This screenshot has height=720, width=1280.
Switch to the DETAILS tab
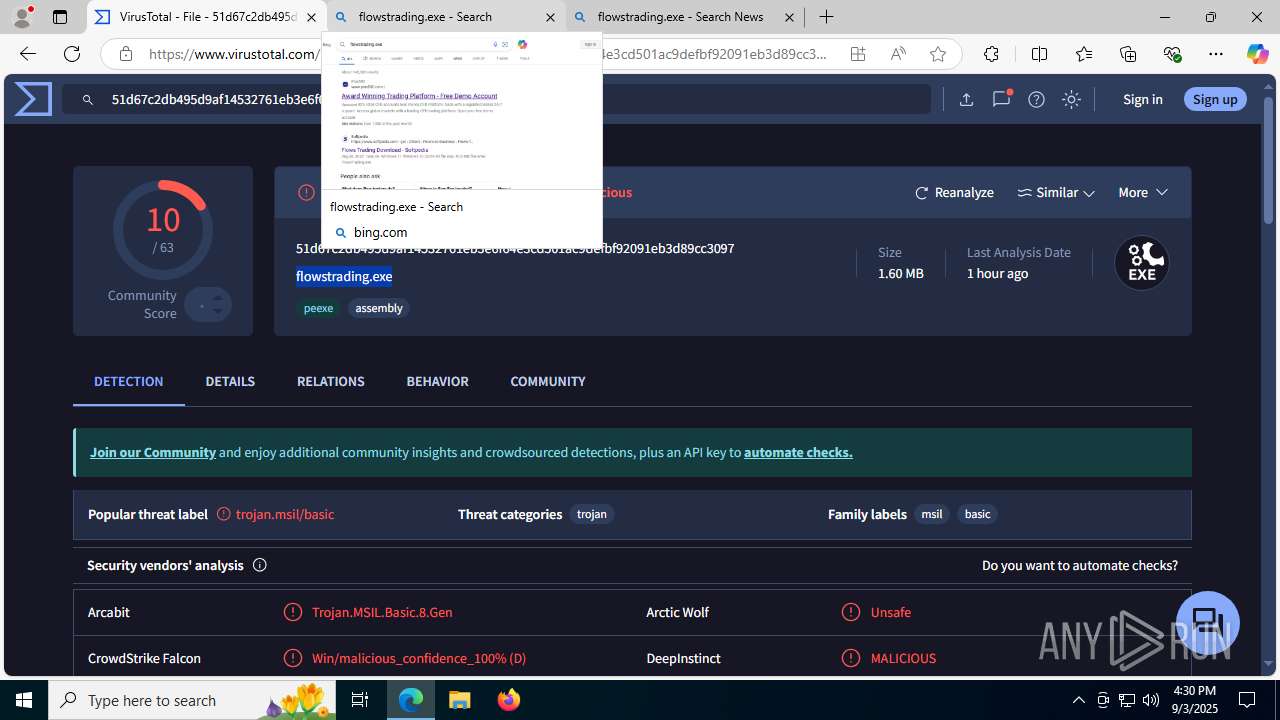pyautogui.click(x=230, y=381)
